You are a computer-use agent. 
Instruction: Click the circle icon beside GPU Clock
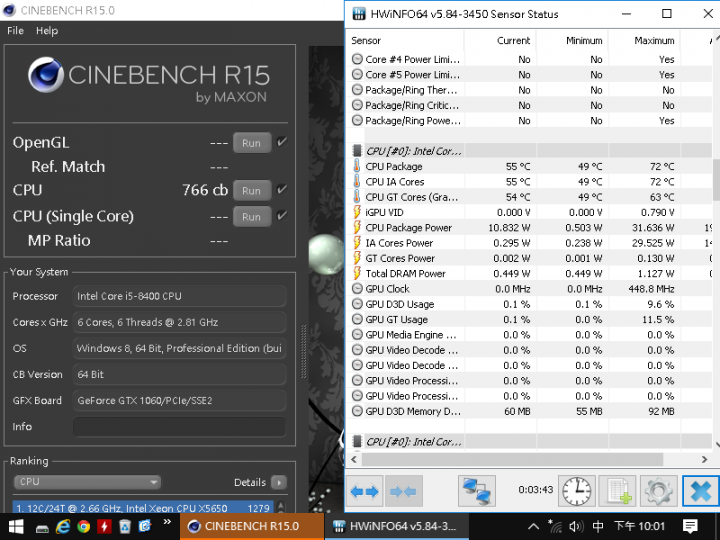coord(357,289)
